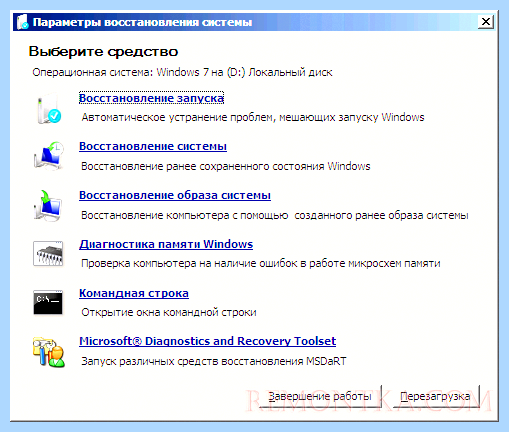Click the 'Параметры восстановления системы' title text
Image resolution: width=509 pixels, height=432 pixels.
tap(142, 22)
